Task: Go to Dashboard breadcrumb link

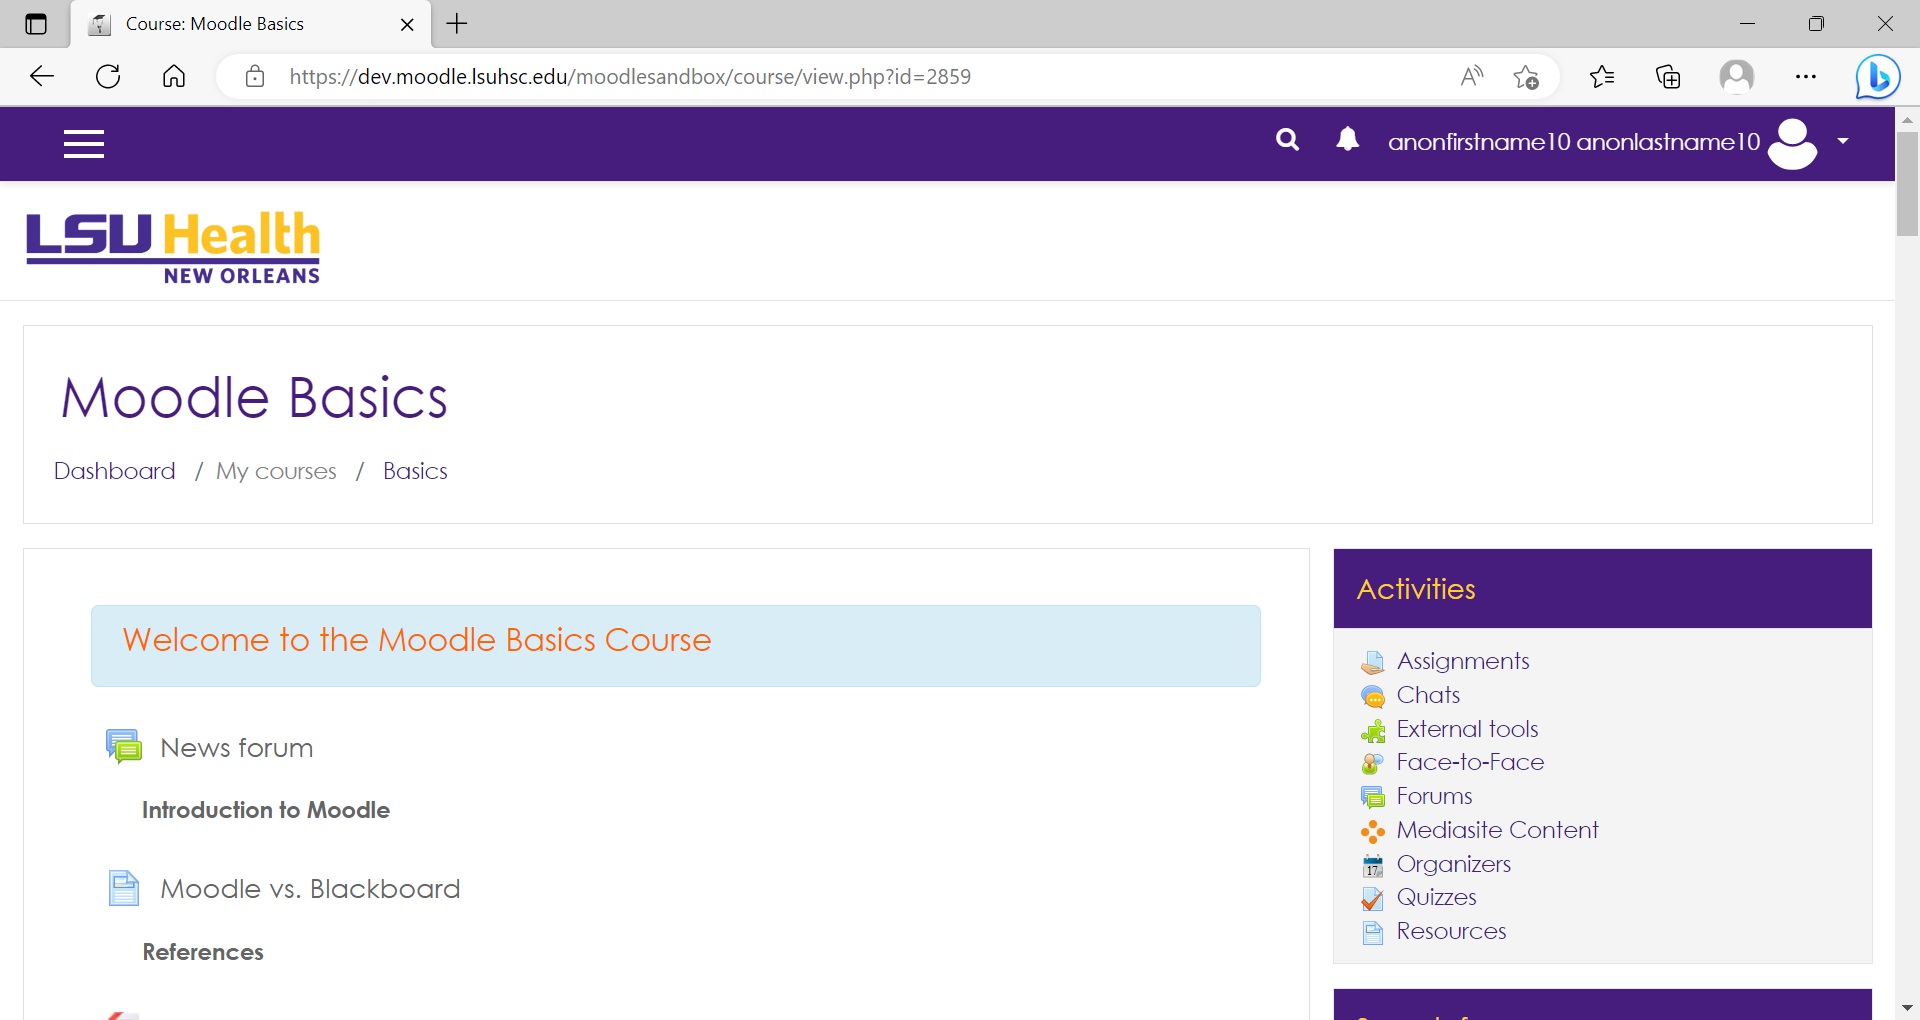Action: pos(115,471)
